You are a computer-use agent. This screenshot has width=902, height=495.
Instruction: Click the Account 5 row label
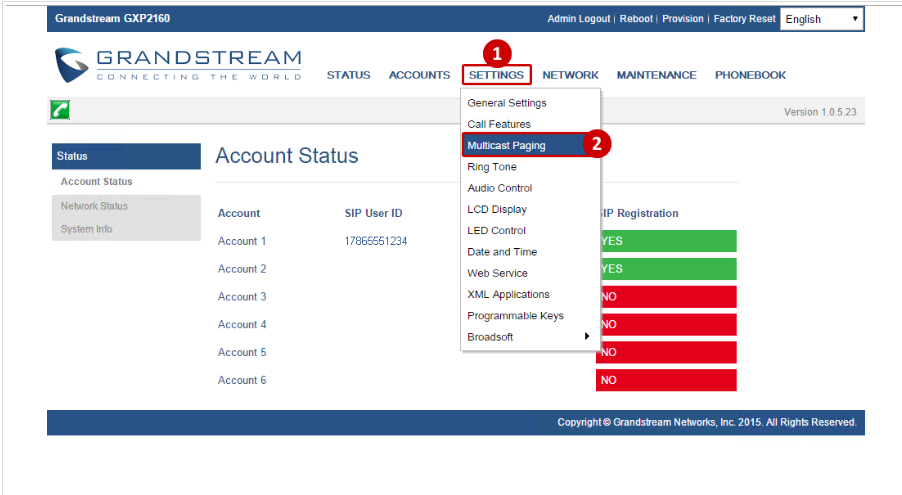[242, 352]
